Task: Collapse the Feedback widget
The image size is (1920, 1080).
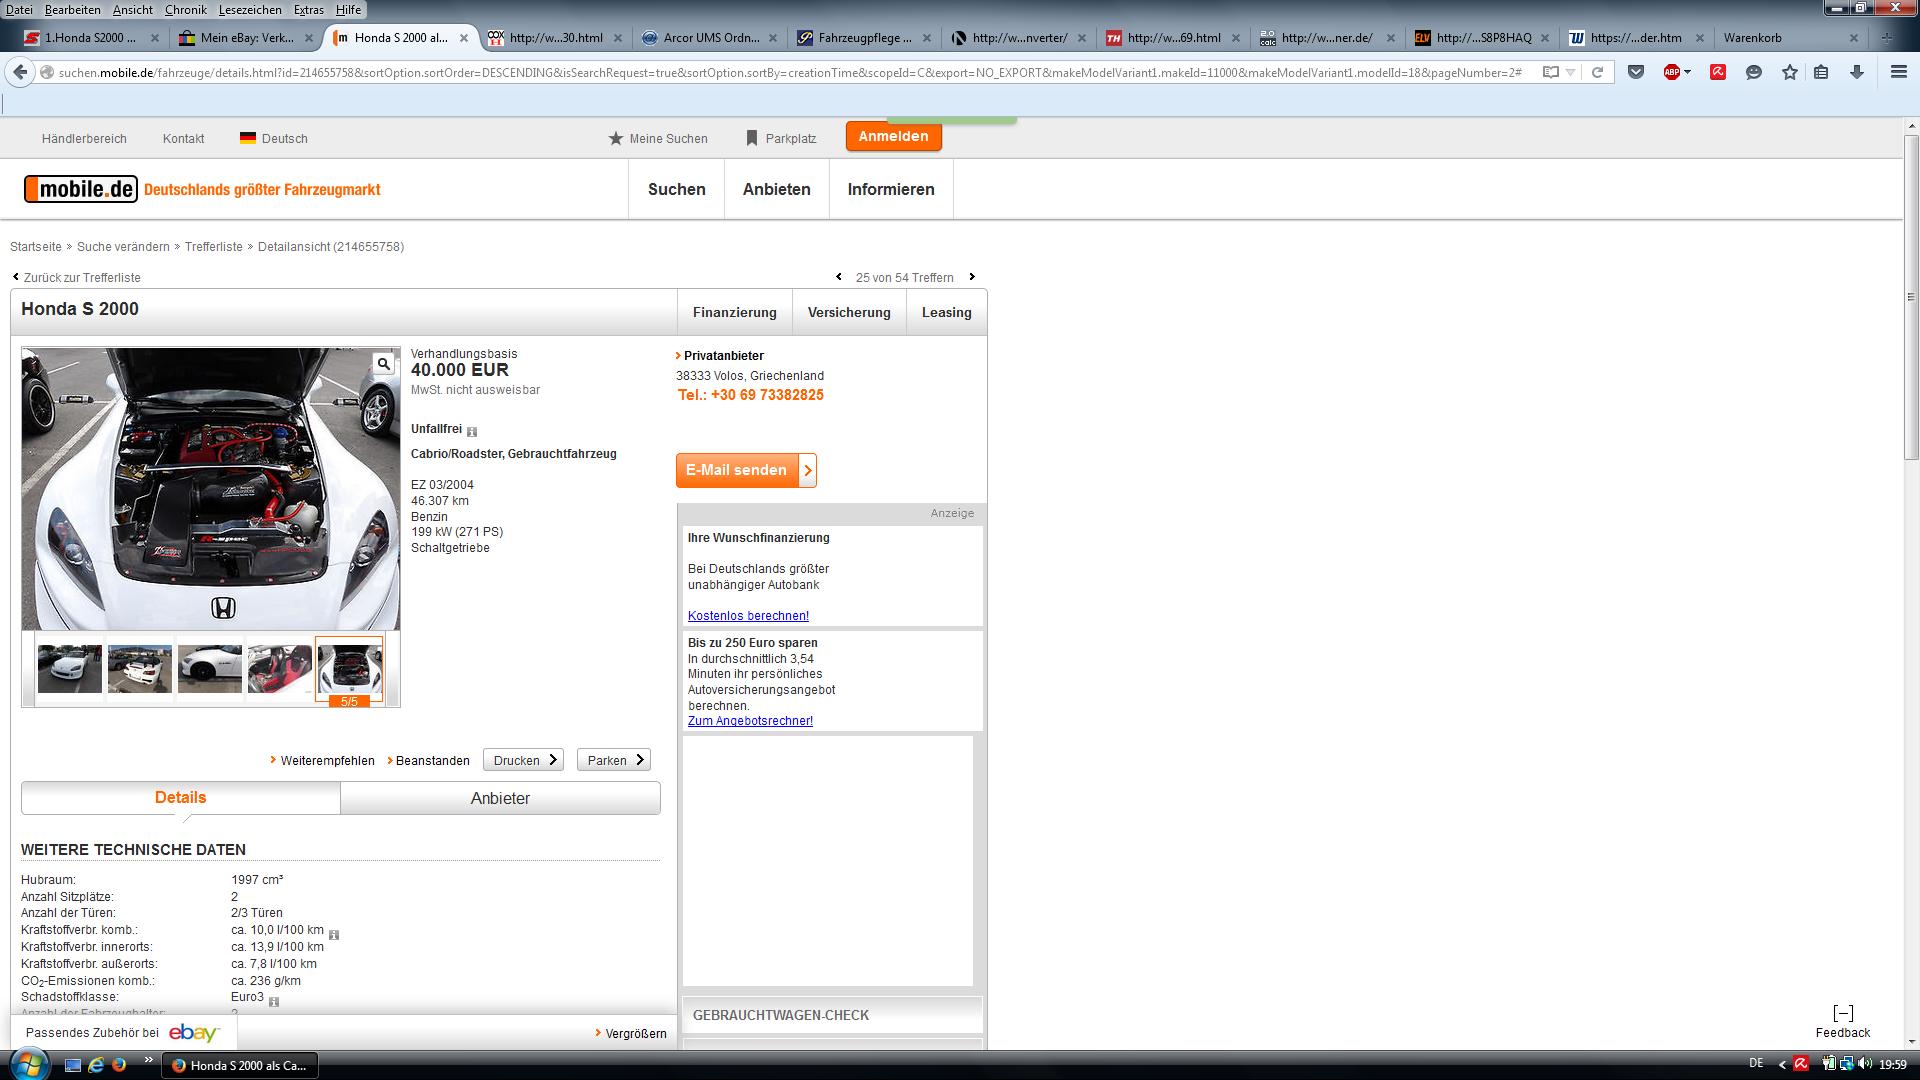Action: [x=1843, y=1013]
